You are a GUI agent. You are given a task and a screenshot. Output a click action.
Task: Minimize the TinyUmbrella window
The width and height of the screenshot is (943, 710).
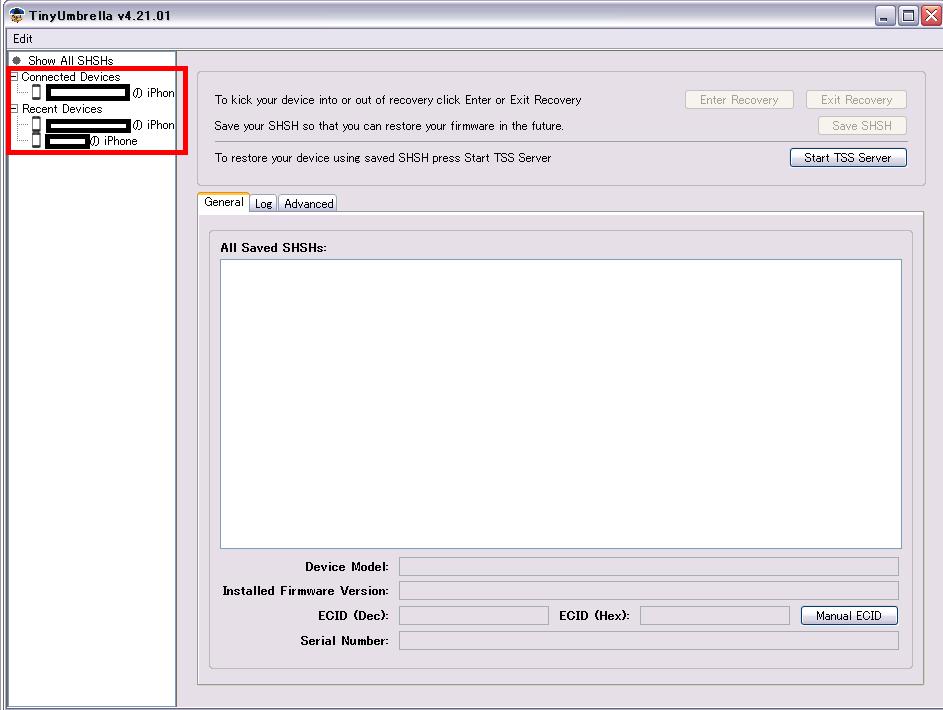coord(885,16)
